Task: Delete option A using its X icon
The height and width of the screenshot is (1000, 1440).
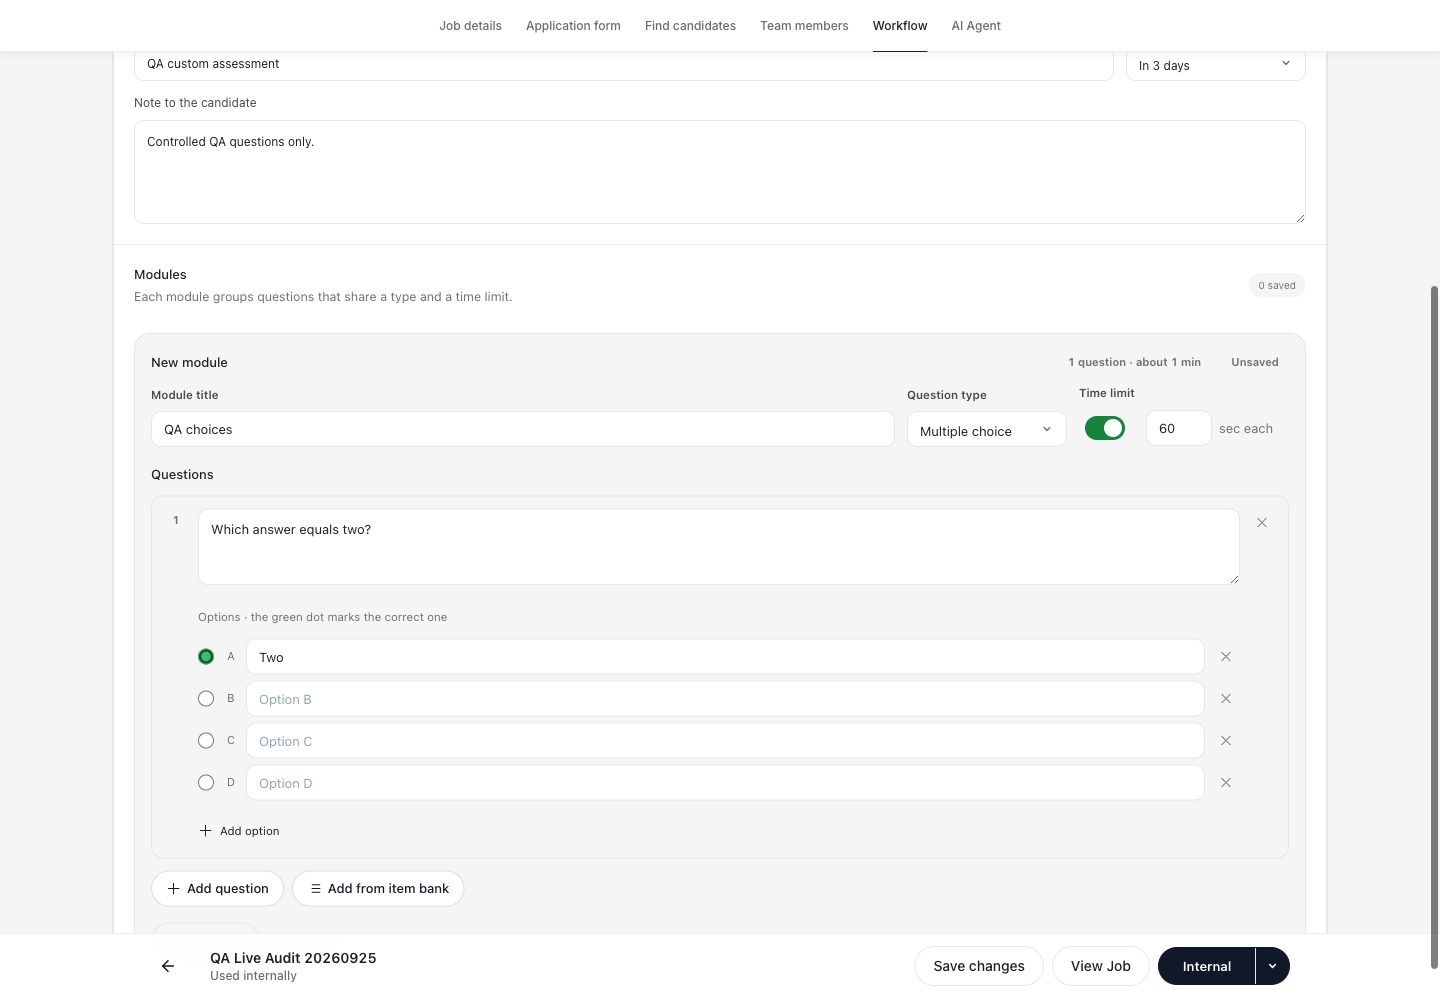Action: coord(1226,657)
